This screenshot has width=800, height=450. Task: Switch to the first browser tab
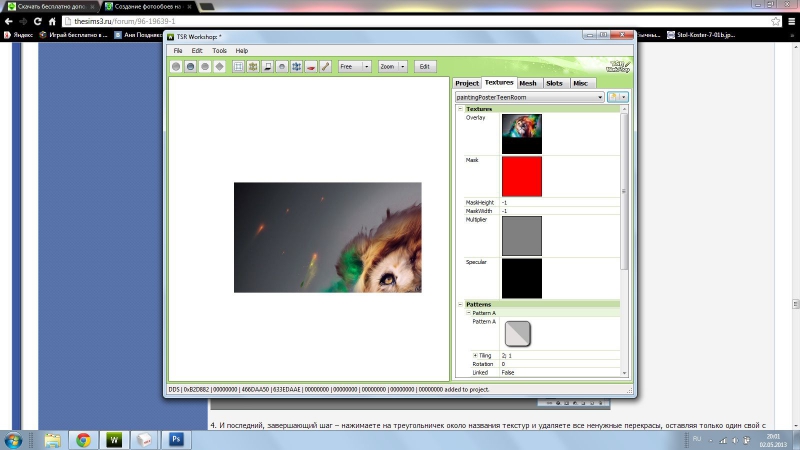(51, 7)
